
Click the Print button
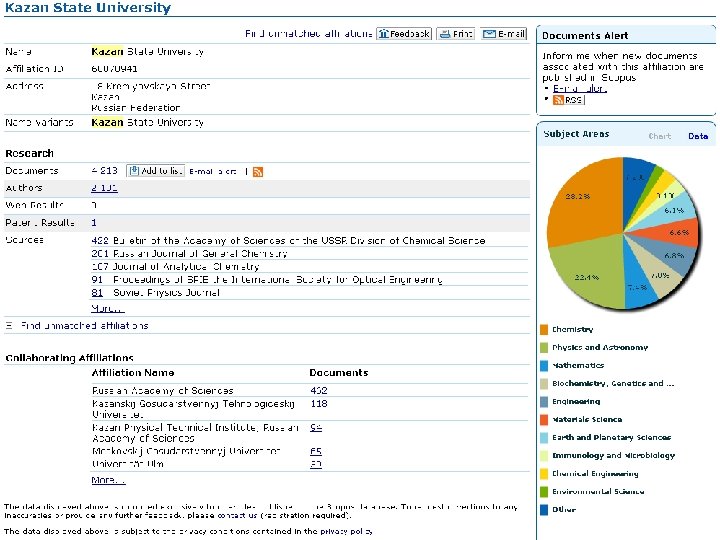pyautogui.click(x=456, y=34)
